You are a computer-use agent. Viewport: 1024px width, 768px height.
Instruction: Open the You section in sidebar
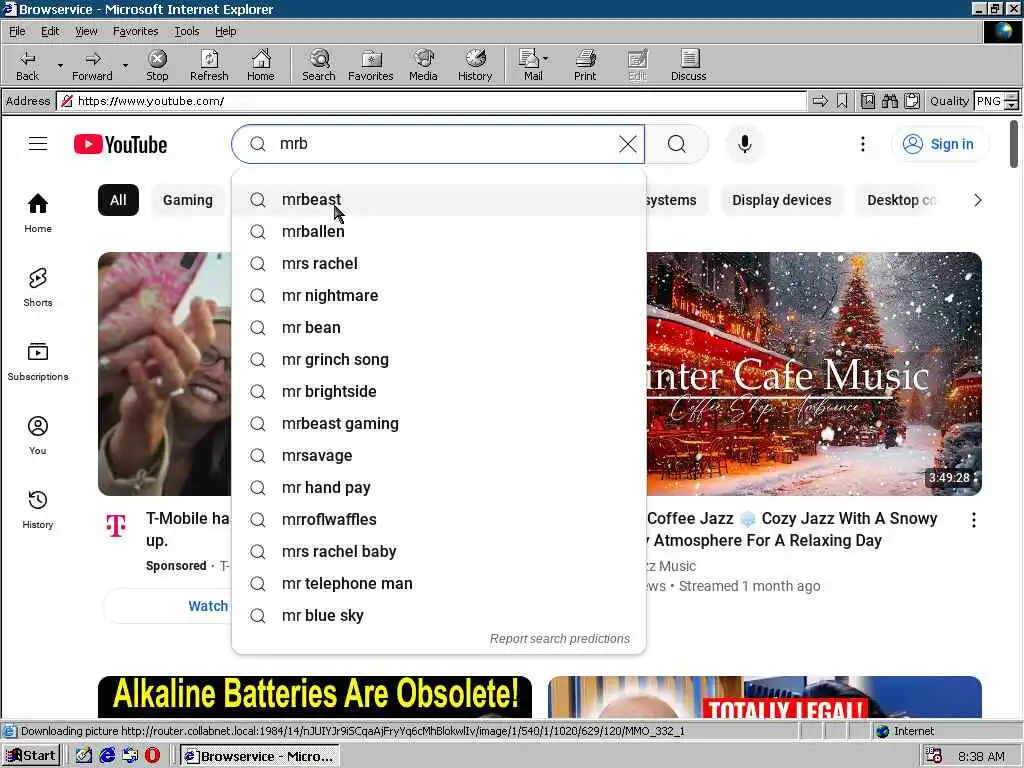coord(38,435)
